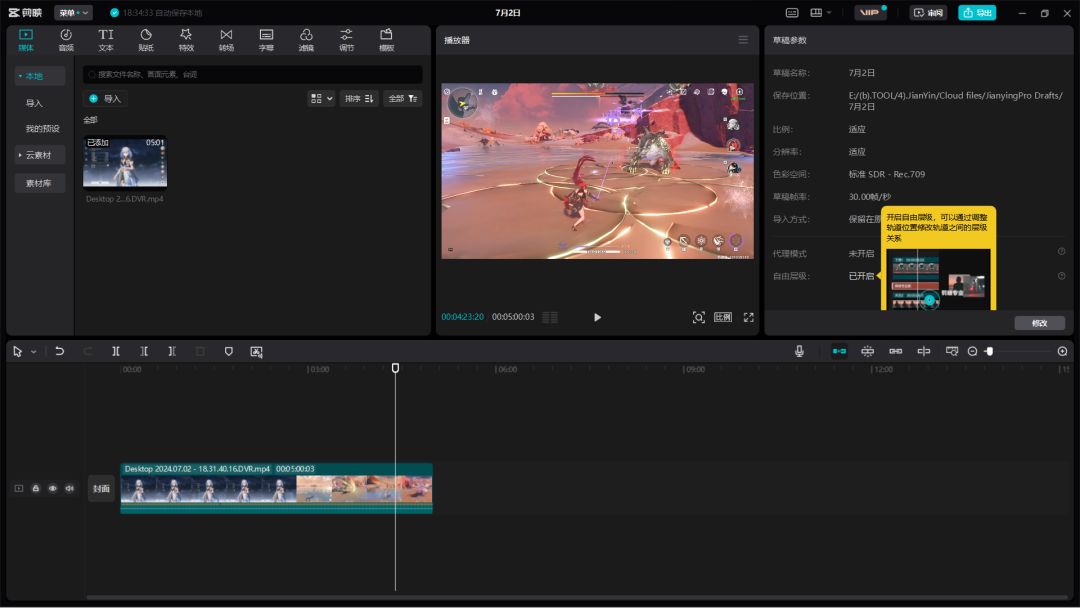Screen dimensions: 1080x608
Task: Open the 菜单 menu dropdown
Action: click(73, 13)
